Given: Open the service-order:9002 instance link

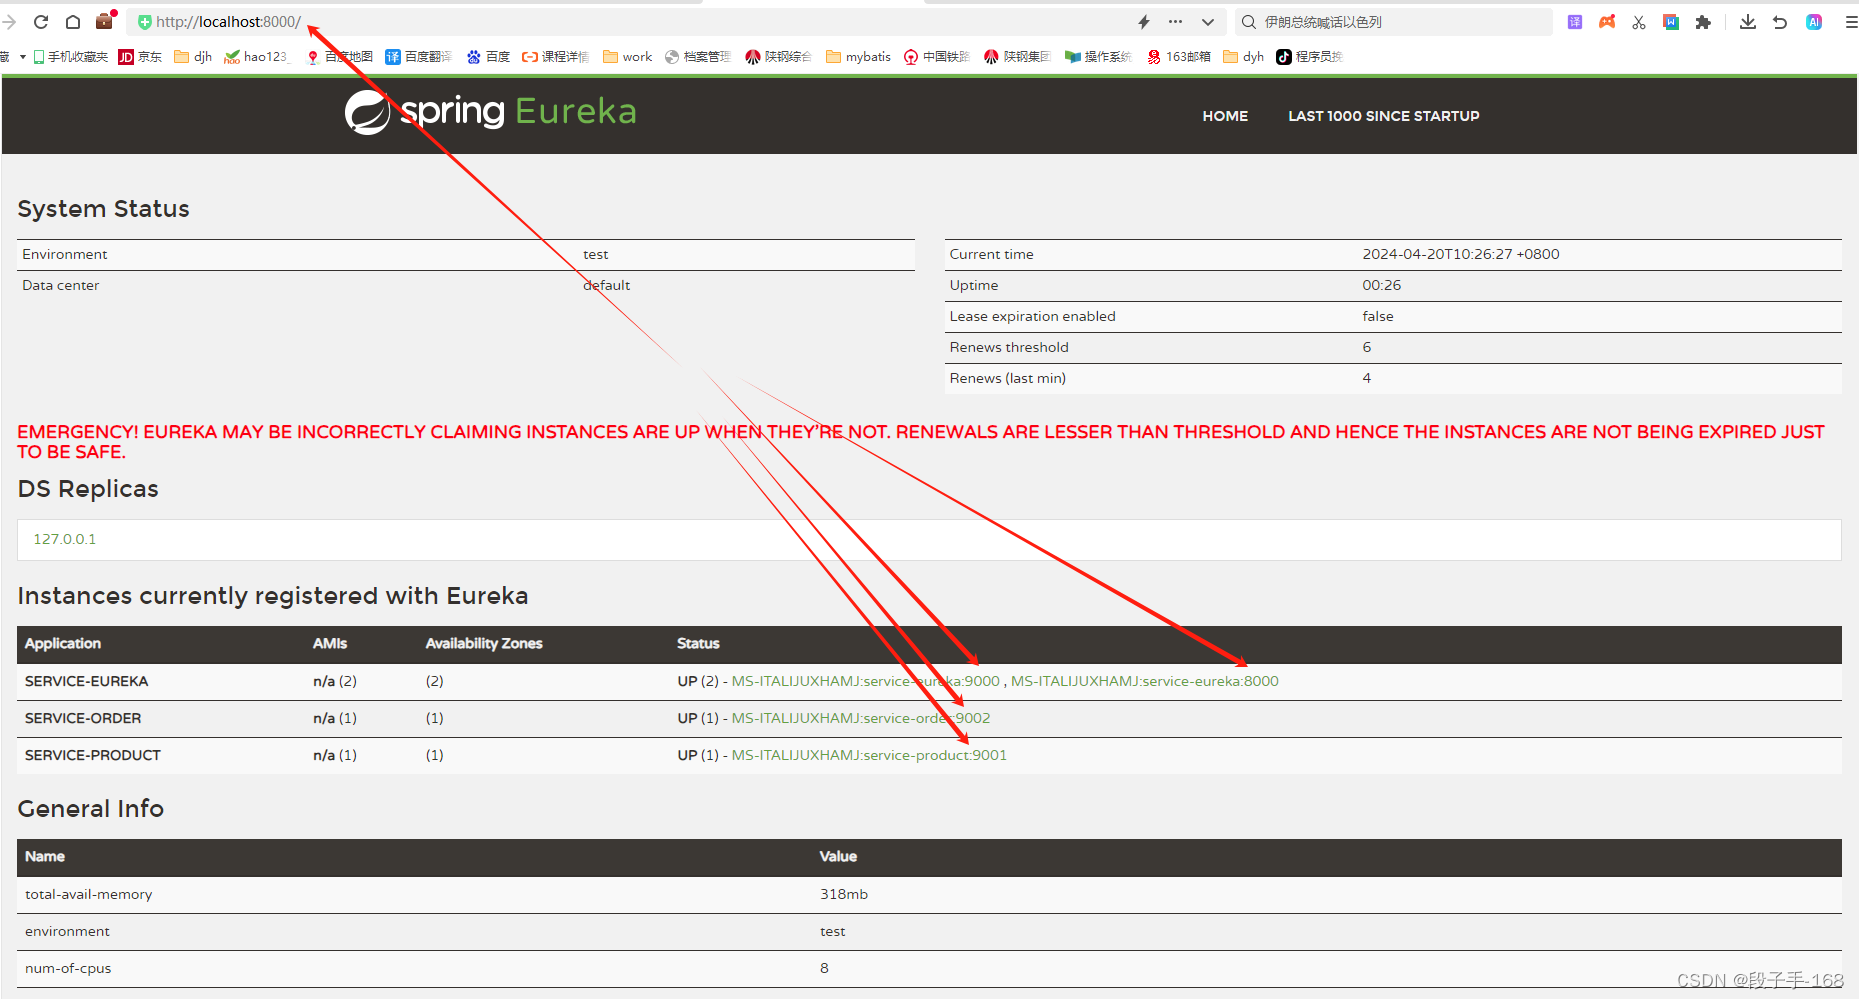Looking at the screenshot, I should [861, 718].
